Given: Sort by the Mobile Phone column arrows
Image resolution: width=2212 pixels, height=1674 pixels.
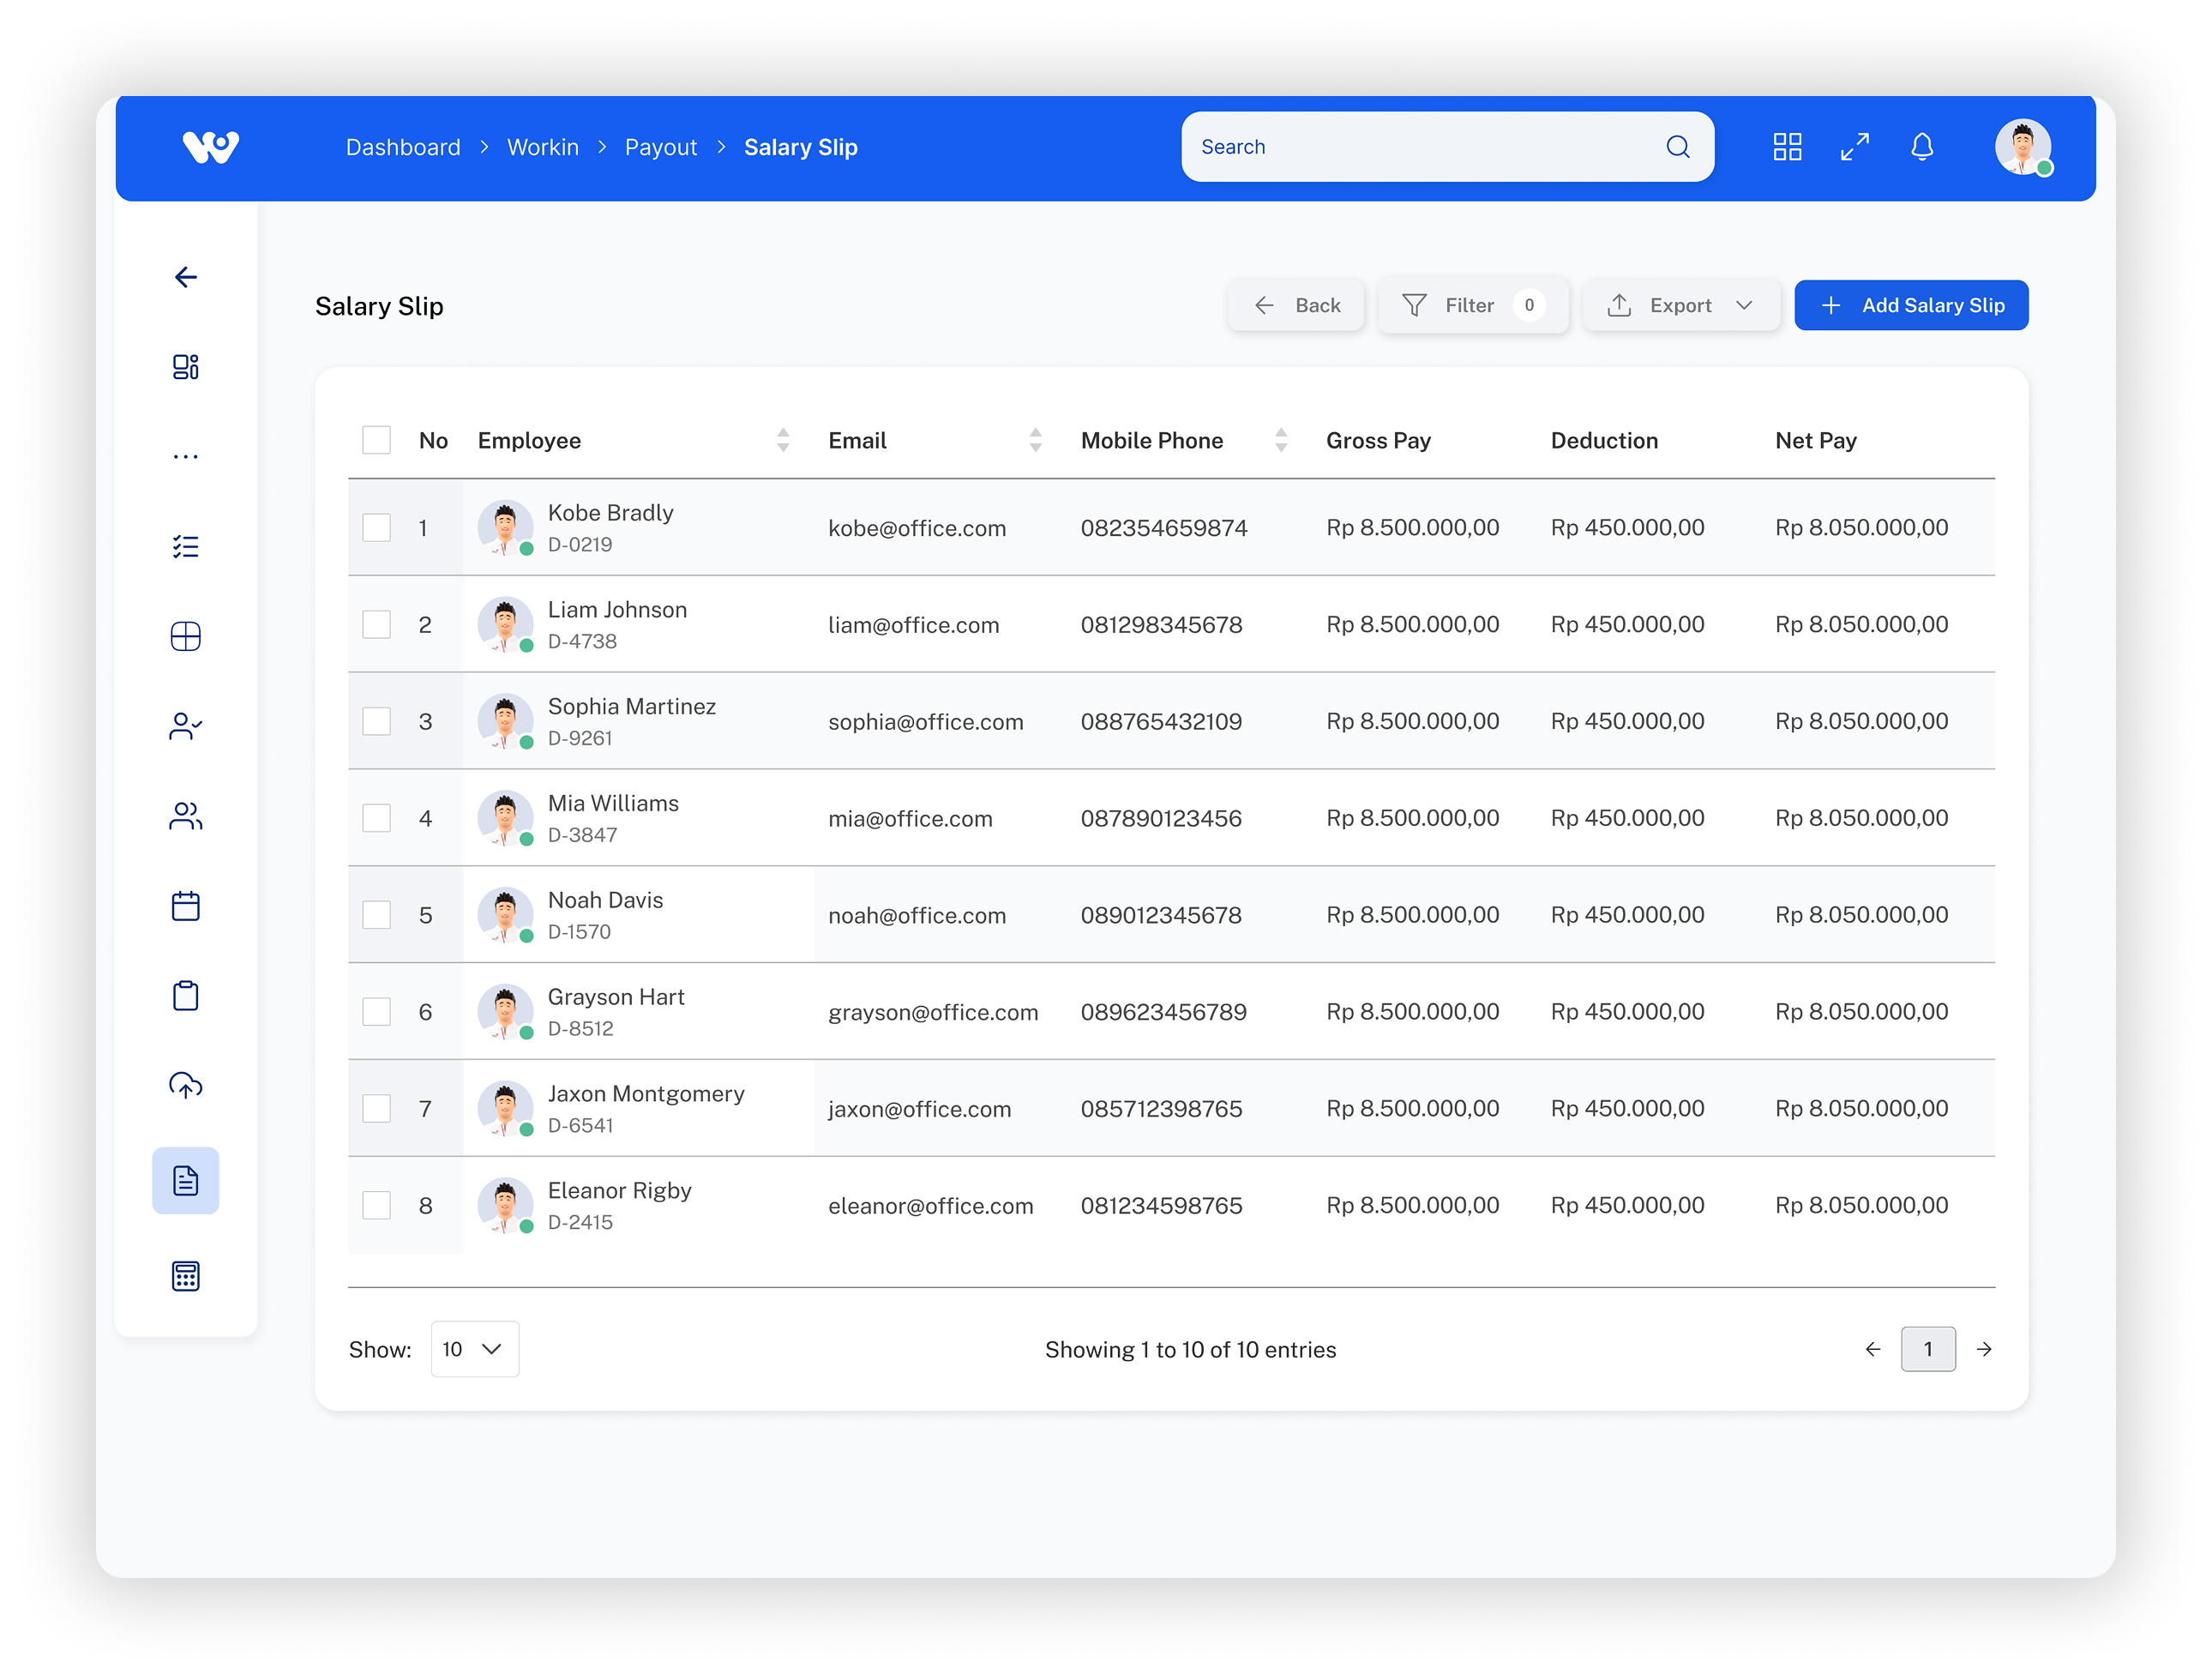Looking at the screenshot, I should (1281, 440).
